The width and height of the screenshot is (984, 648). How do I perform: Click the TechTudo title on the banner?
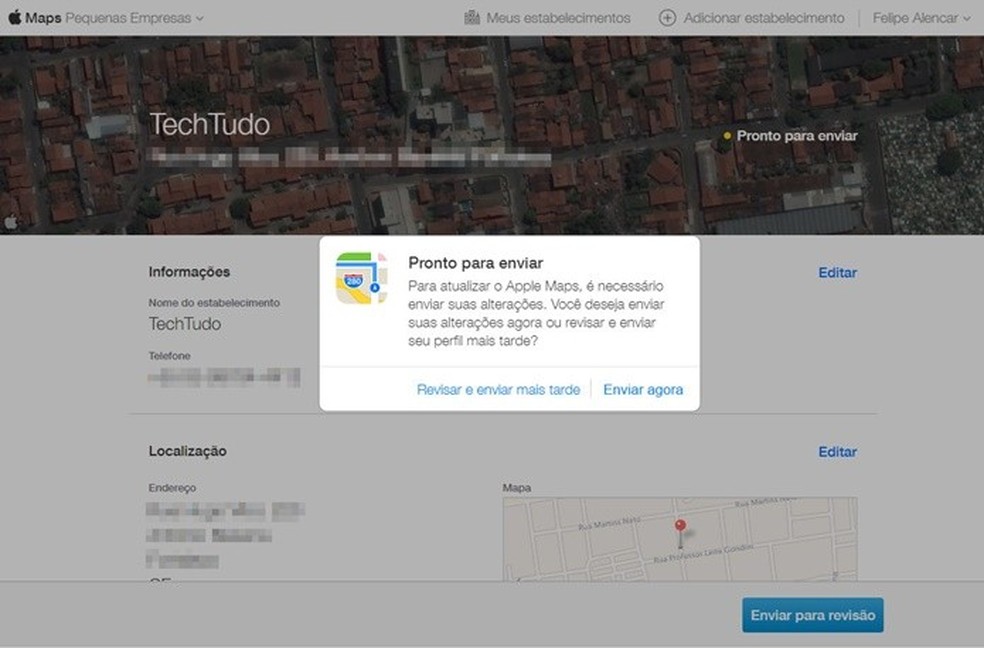pyautogui.click(x=210, y=124)
